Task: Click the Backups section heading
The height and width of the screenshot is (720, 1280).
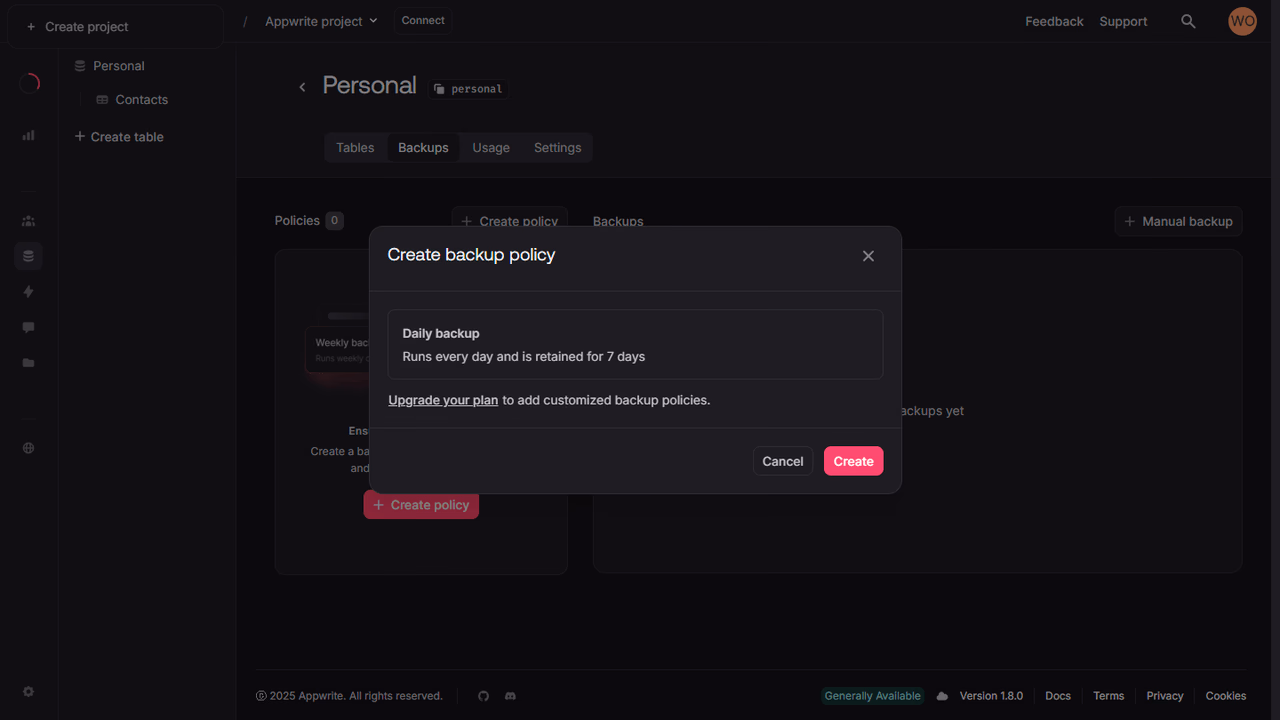Action: tap(618, 221)
